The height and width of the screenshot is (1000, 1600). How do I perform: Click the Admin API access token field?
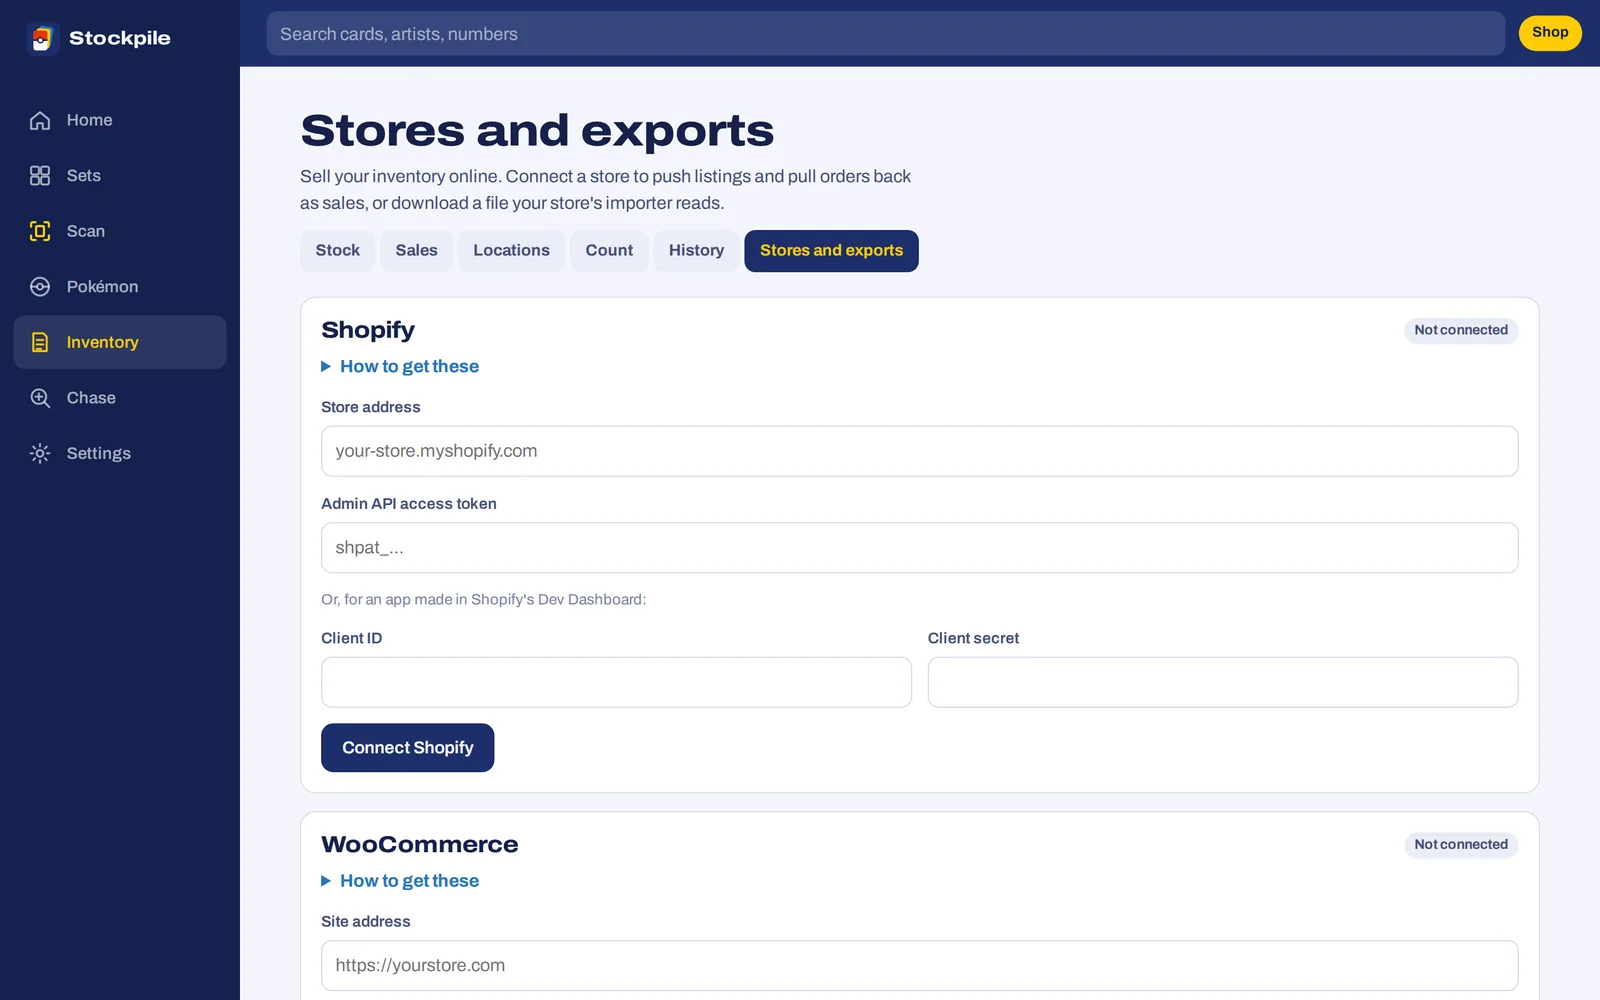[919, 548]
